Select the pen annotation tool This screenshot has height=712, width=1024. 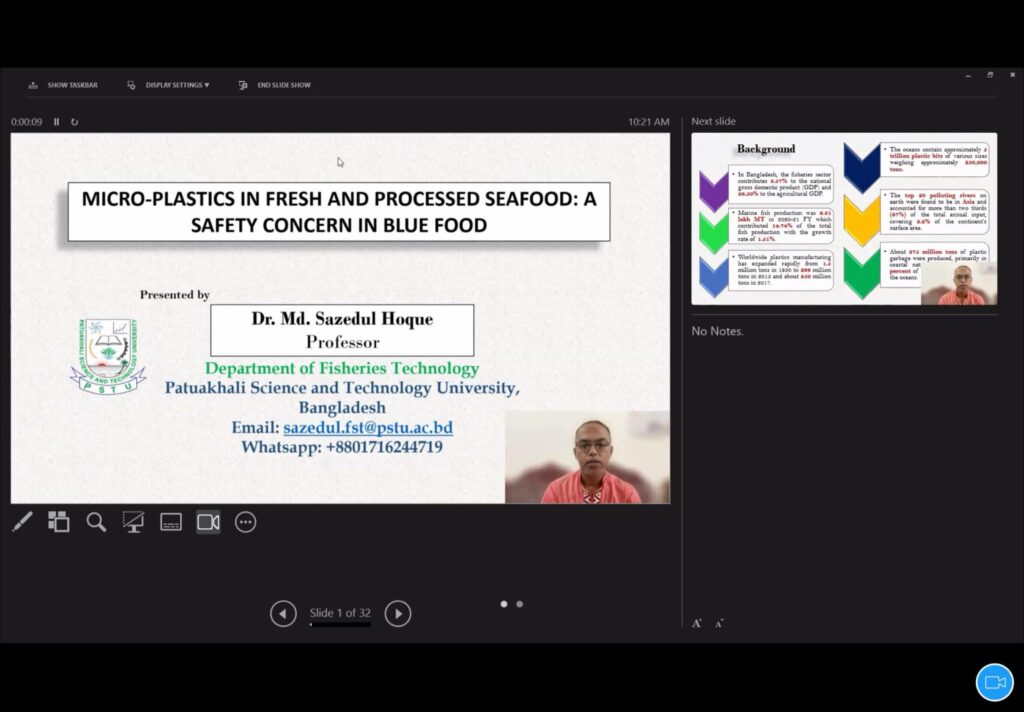tap(23, 521)
